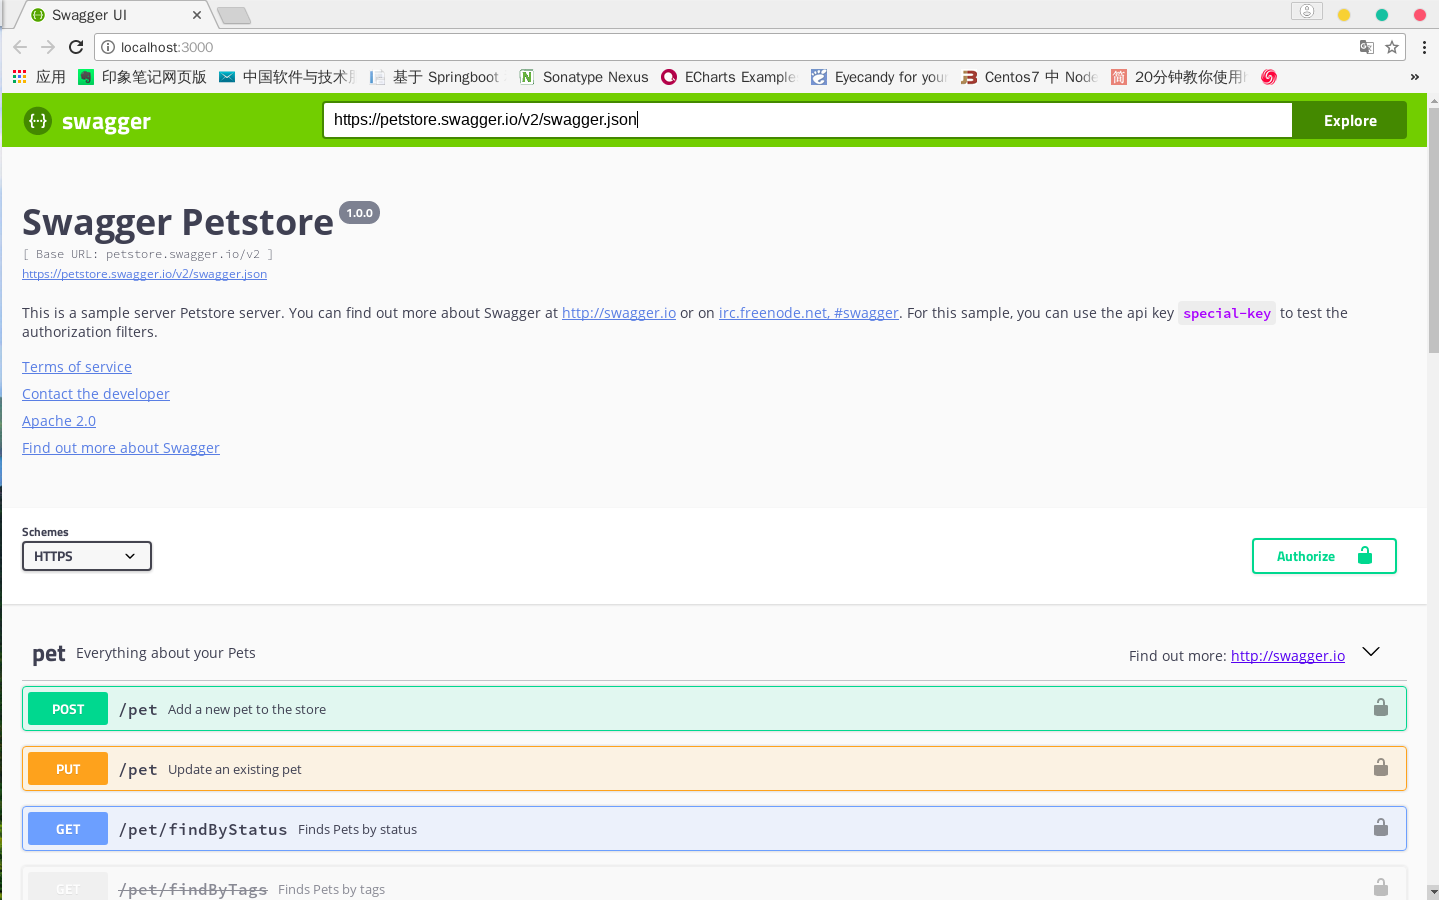Click the Swagger Petstore title
This screenshot has width=1439, height=900.
178,222
